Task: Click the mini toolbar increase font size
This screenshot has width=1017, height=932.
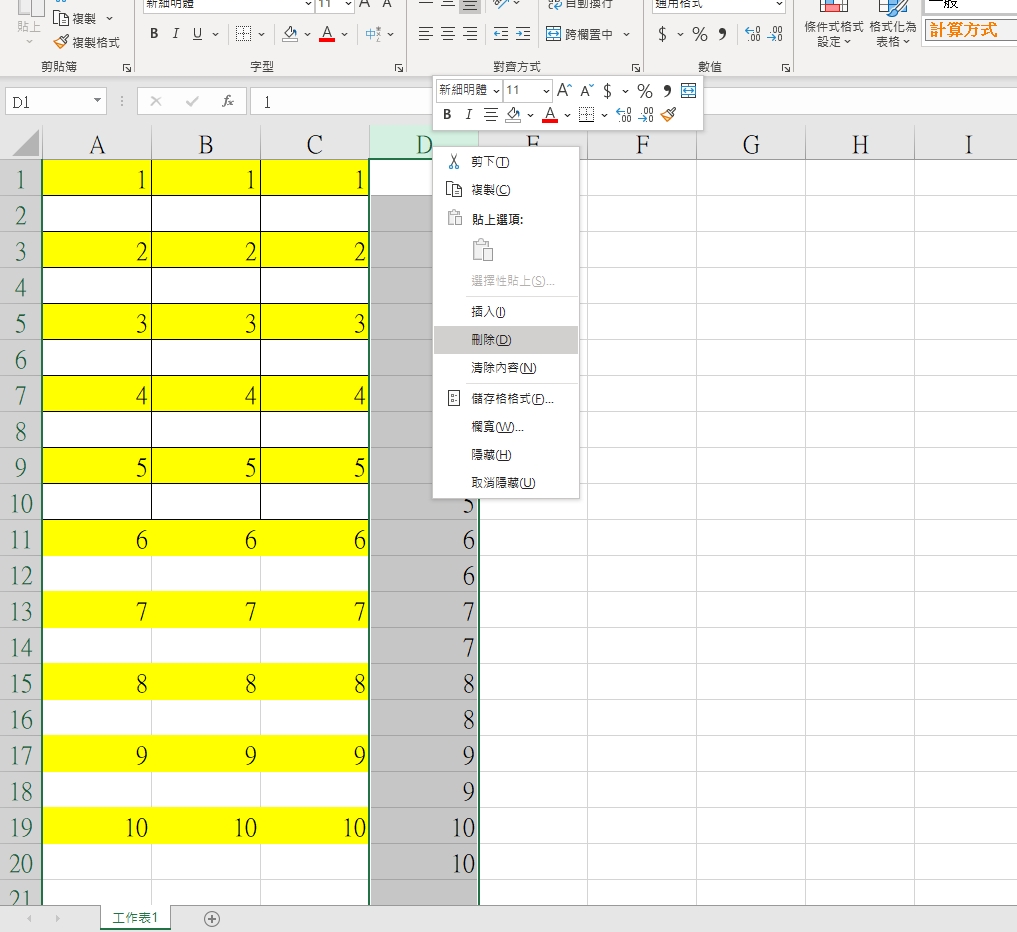Action: 564,90
